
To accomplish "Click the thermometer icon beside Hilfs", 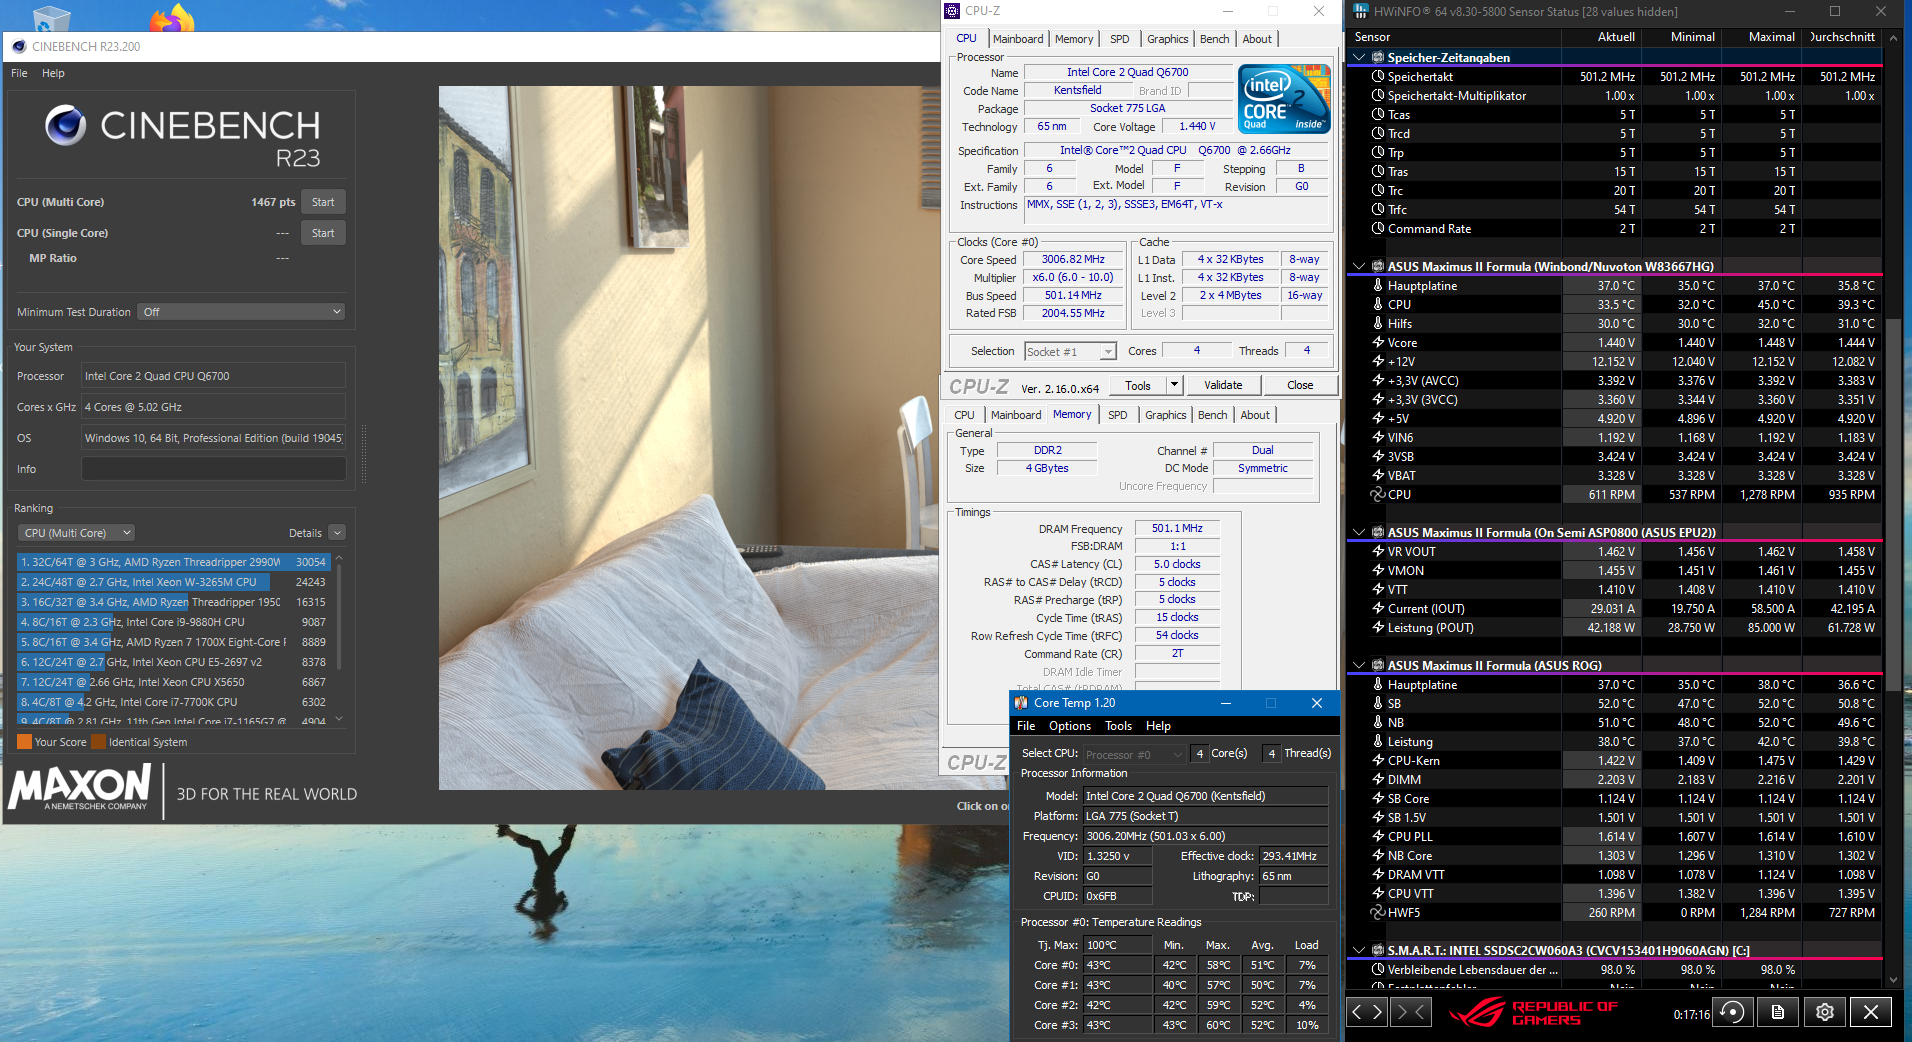I will pos(1378,324).
